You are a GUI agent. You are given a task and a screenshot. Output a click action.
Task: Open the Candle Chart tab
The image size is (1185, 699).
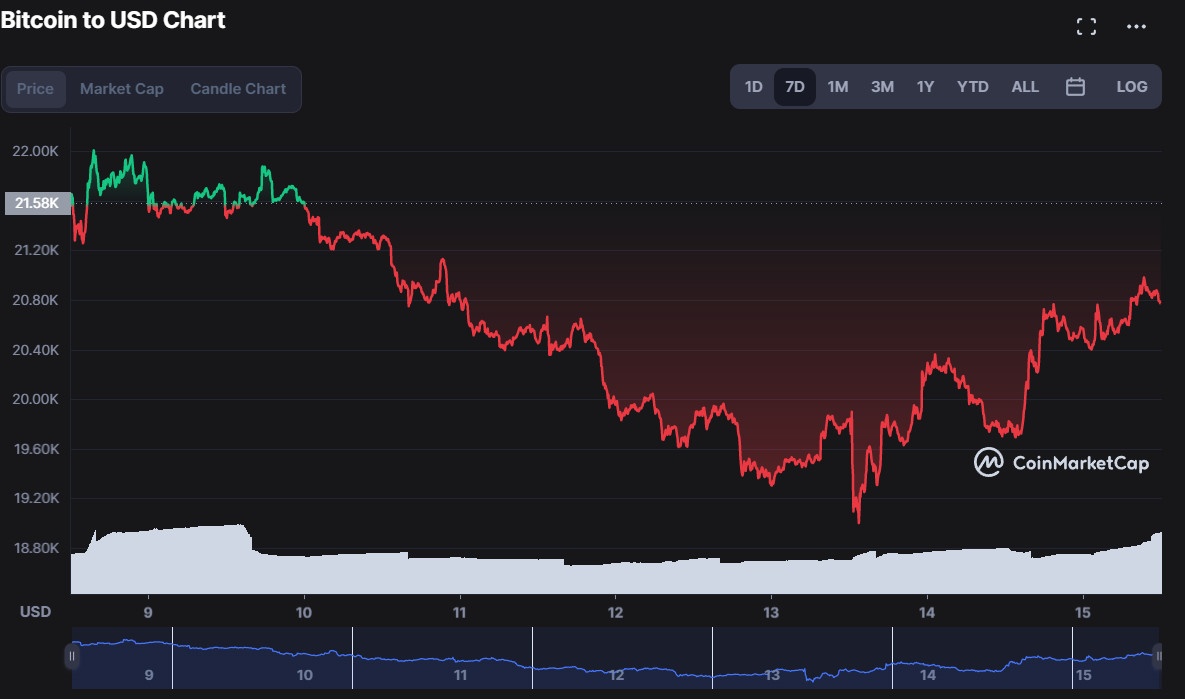point(238,89)
